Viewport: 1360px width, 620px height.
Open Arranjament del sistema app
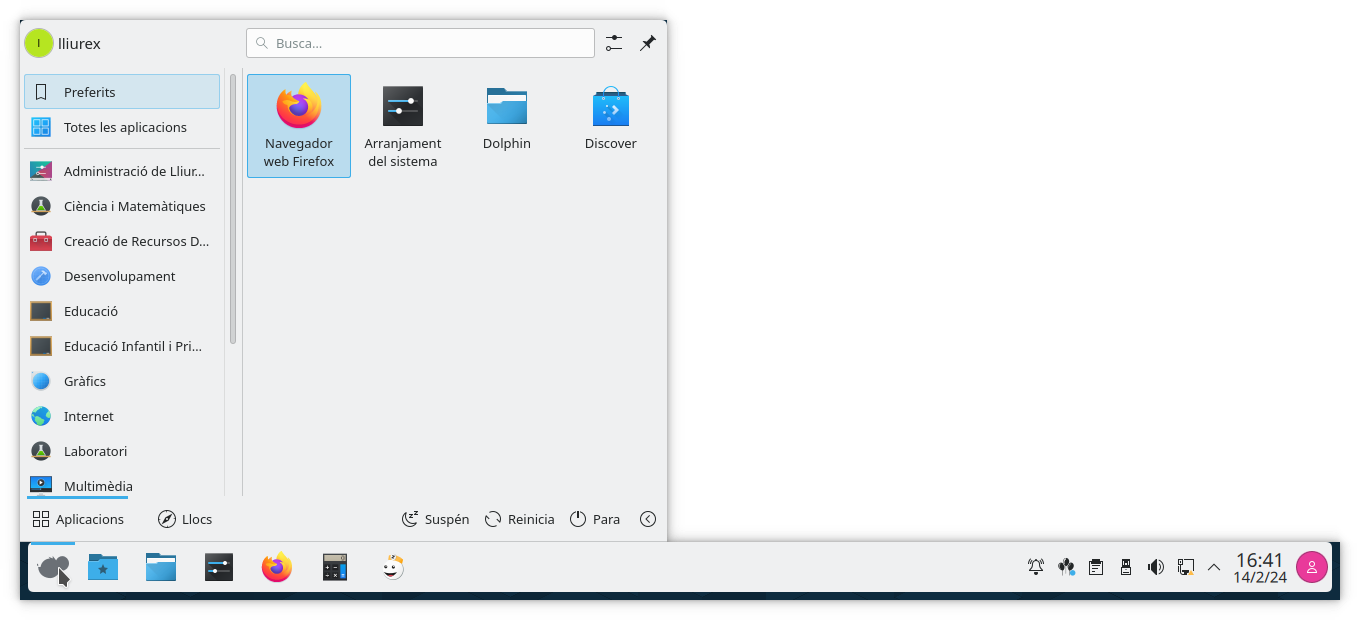pos(402,125)
